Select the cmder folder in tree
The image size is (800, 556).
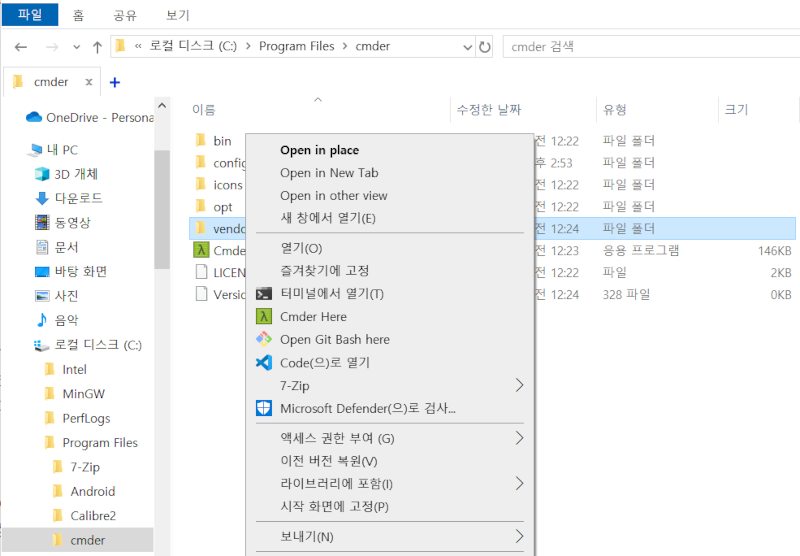[78, 540]
